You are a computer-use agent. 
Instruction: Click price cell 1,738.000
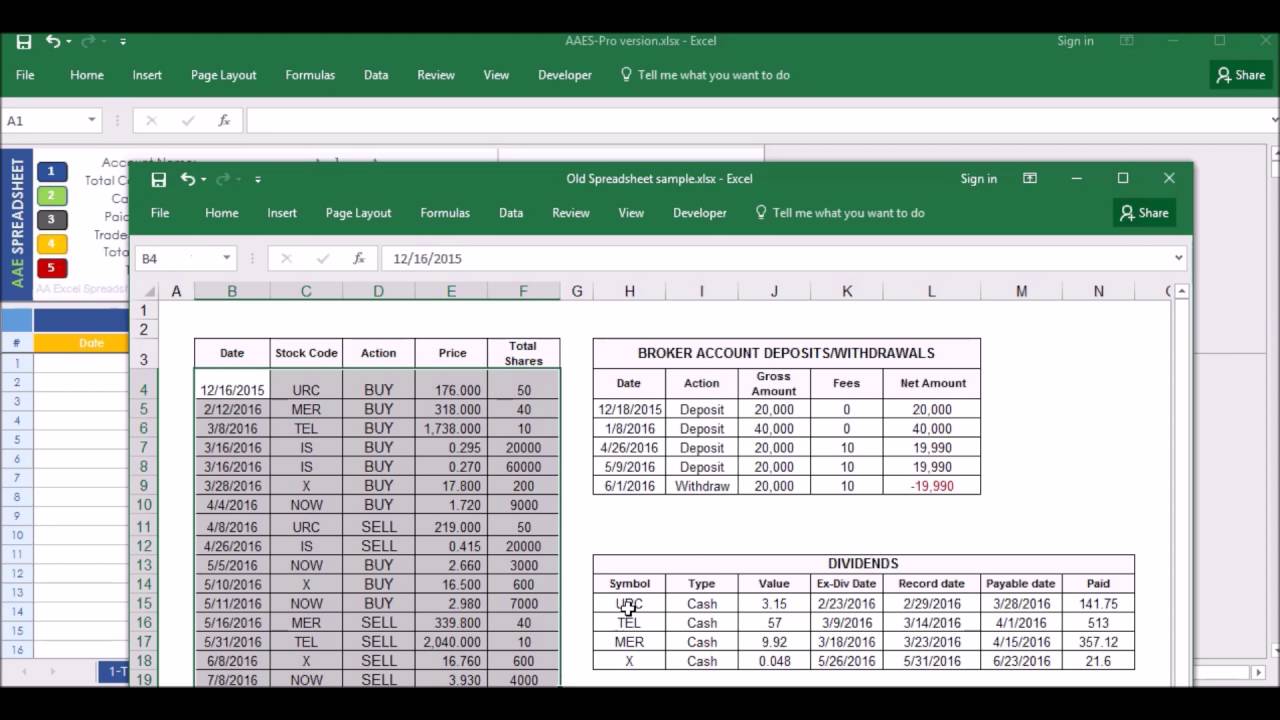point(452,428)
